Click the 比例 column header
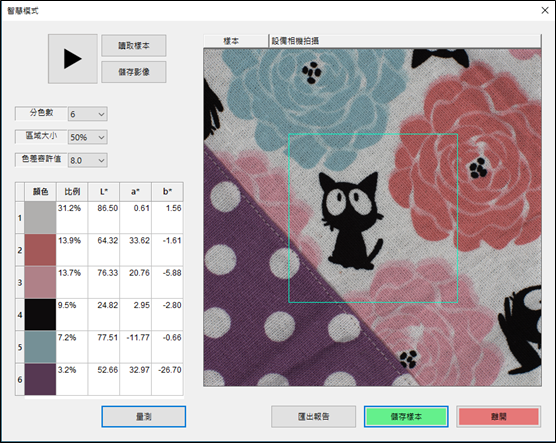 coord(72,192)
